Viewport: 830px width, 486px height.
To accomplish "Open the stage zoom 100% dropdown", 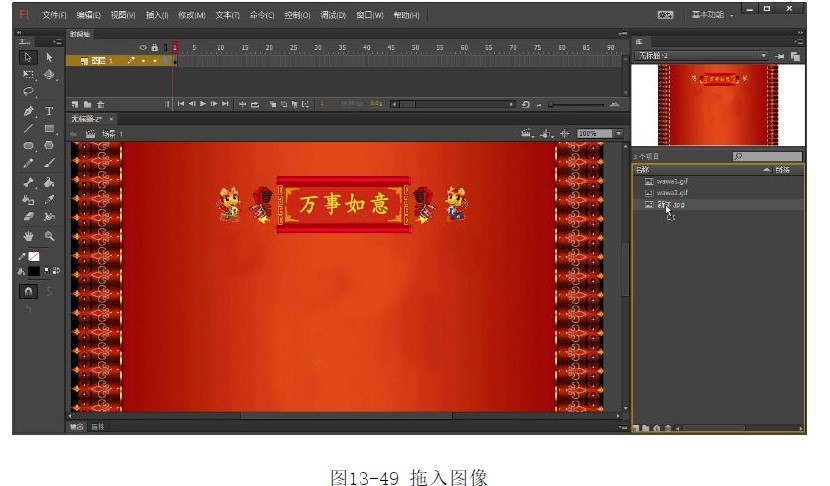I will pos(618,133).
